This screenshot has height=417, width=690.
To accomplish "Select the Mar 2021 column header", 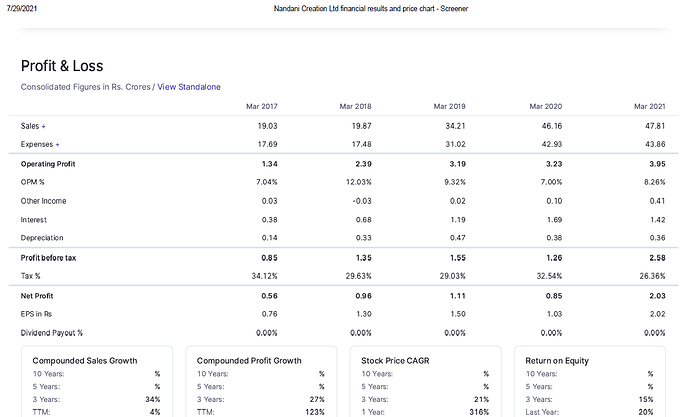I will [650, 106].
